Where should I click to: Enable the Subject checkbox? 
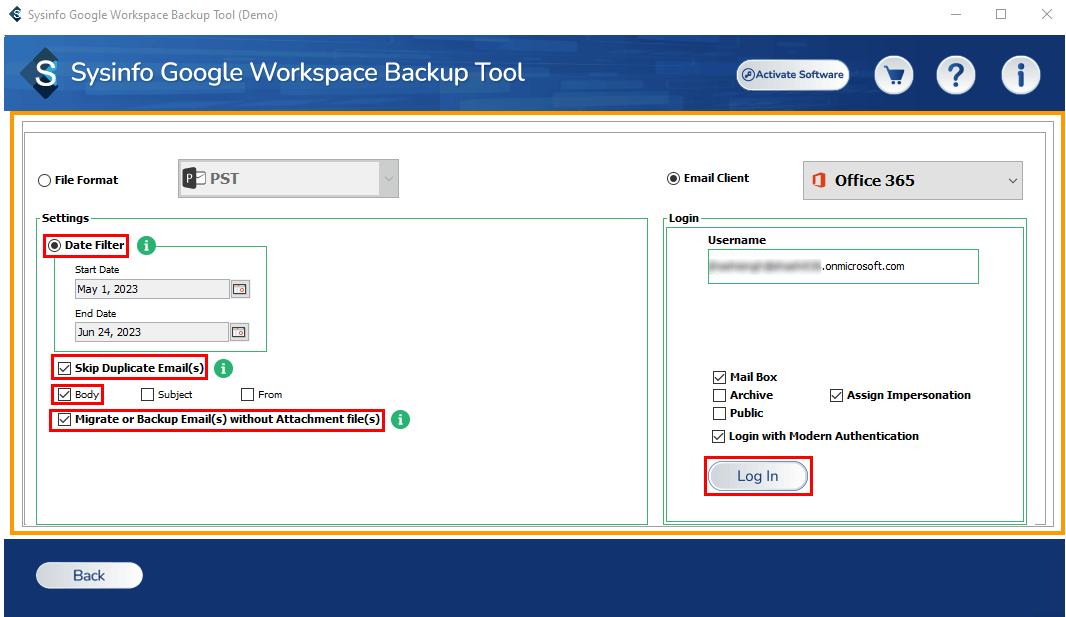pyautogui.click(x=148, y=395)
